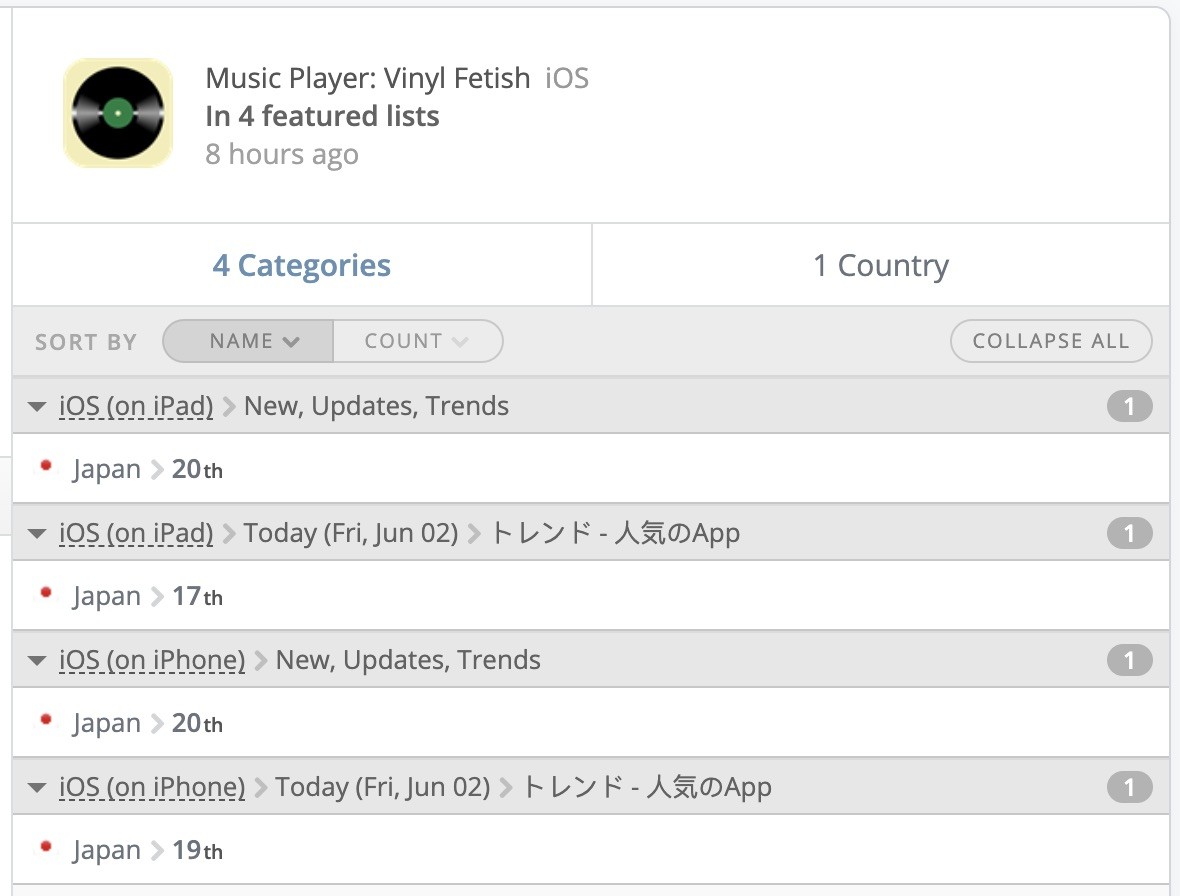The image size is (1180, 896).
Task: Collapse the iPad Today トレンド section
Action: [37, 534]
